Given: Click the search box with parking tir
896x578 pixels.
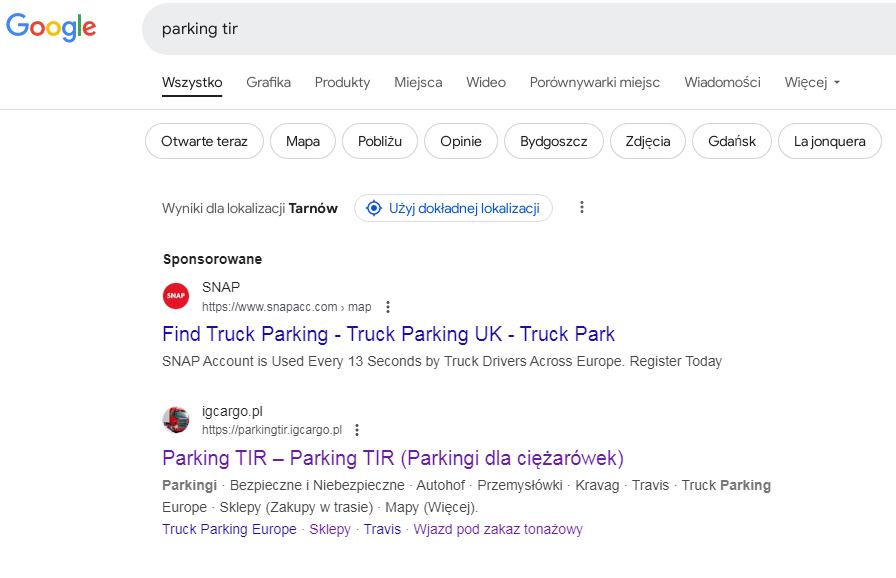Looking at the screenshot, I should pos(500,28).
